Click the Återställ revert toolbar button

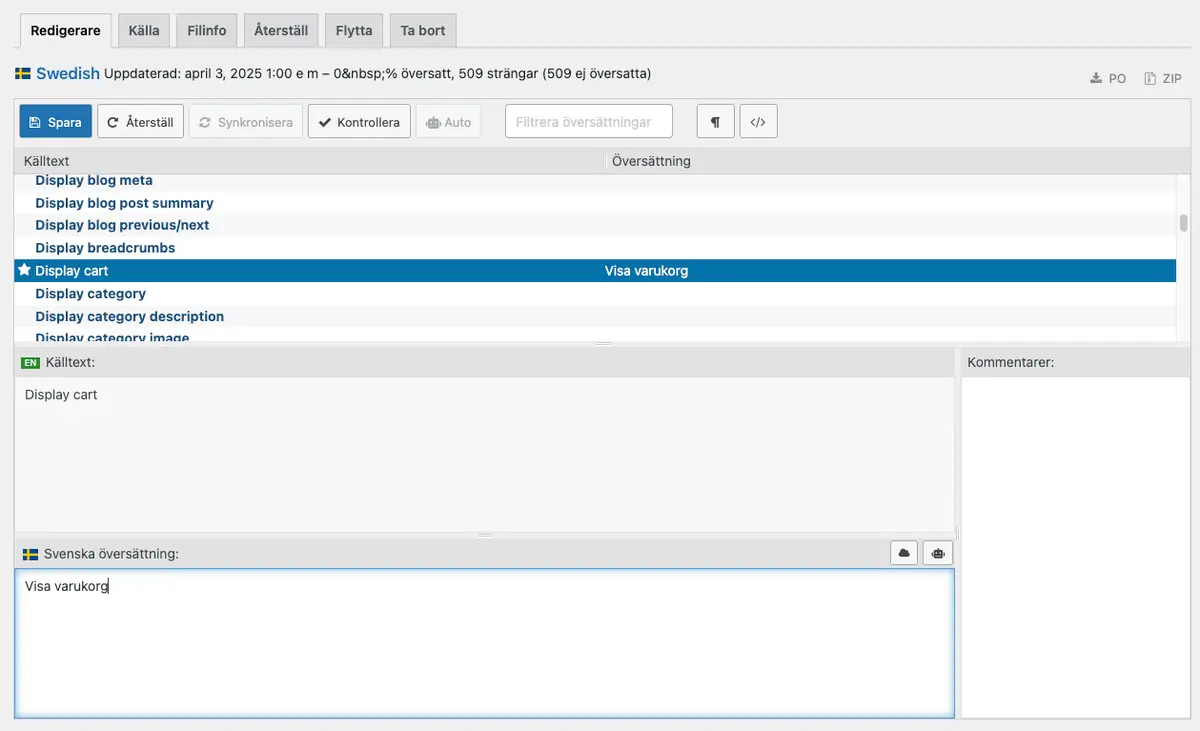click(140, 122)
